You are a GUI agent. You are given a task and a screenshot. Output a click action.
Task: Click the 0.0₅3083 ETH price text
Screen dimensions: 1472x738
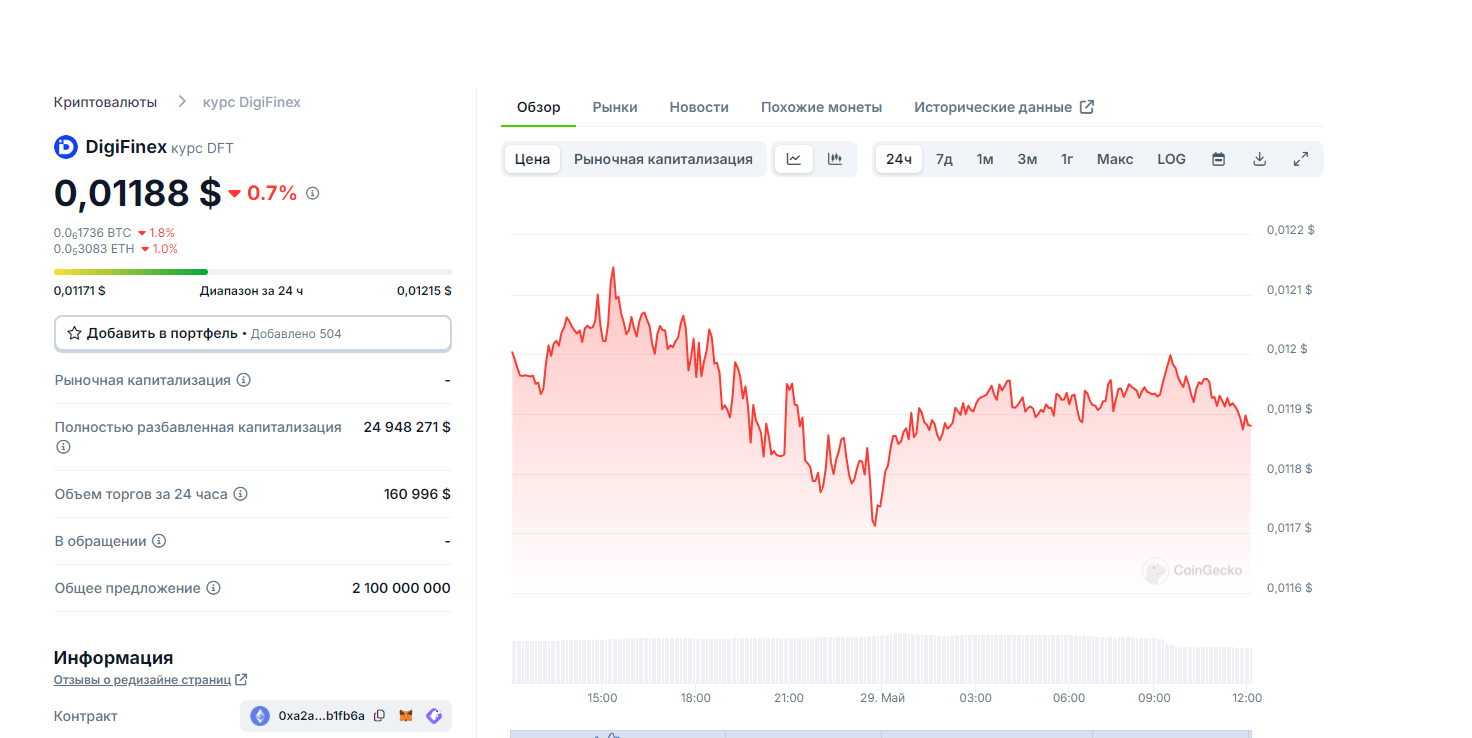tap(94, 249)
